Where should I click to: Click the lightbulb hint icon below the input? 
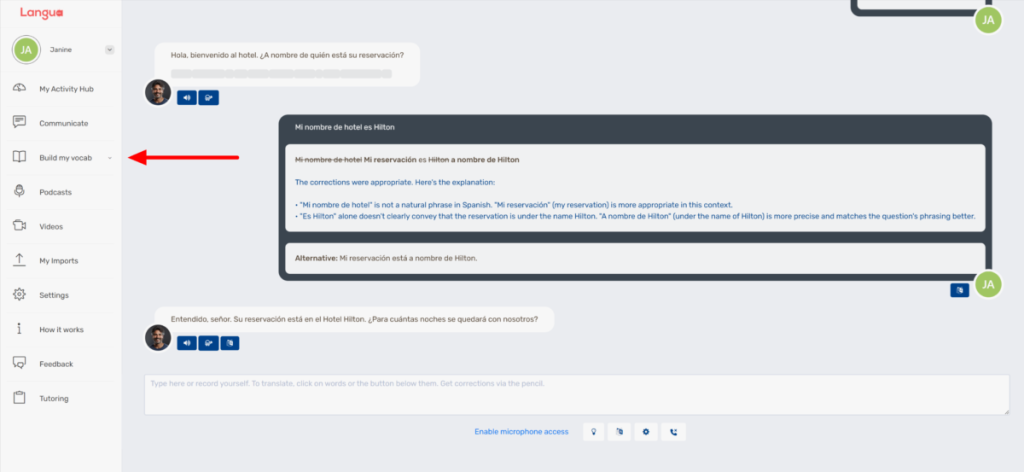[594, 432]
